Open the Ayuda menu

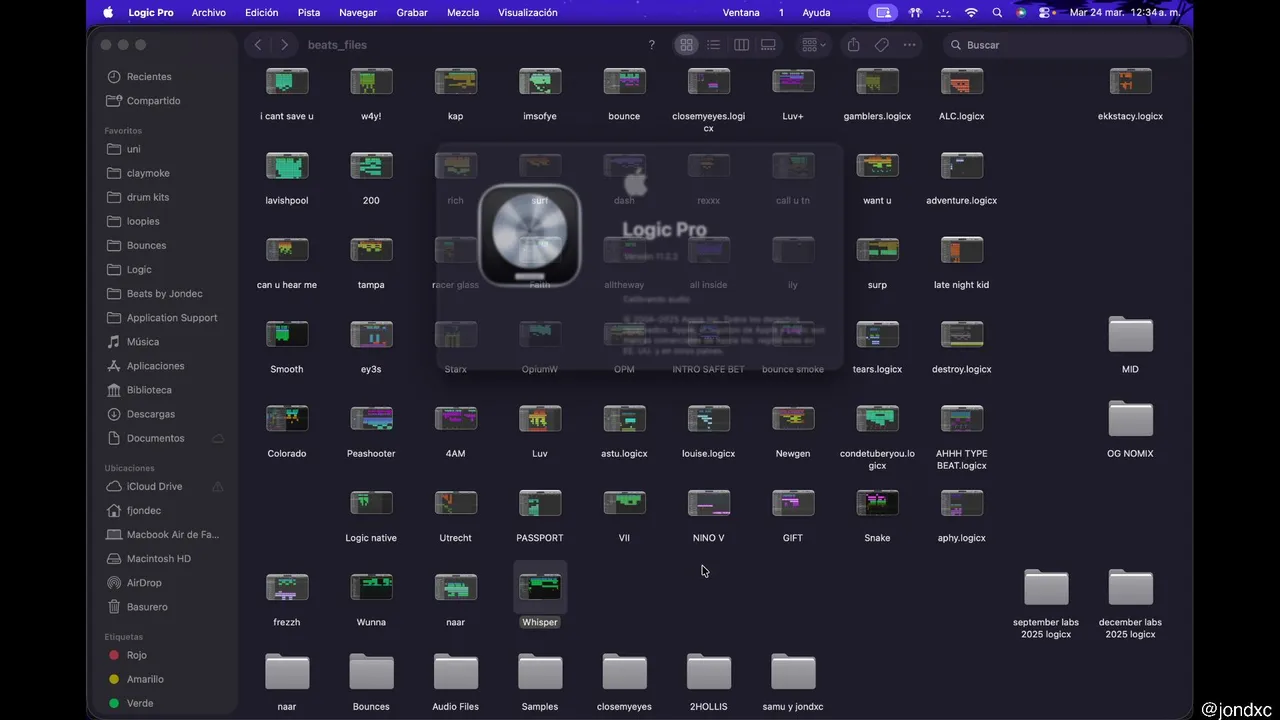816,12
